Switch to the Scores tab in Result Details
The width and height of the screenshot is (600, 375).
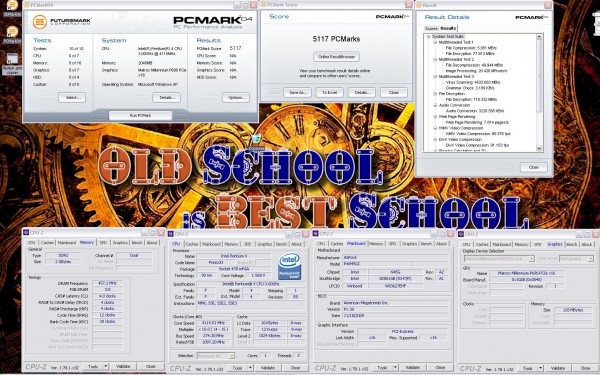tap(431, 29)
